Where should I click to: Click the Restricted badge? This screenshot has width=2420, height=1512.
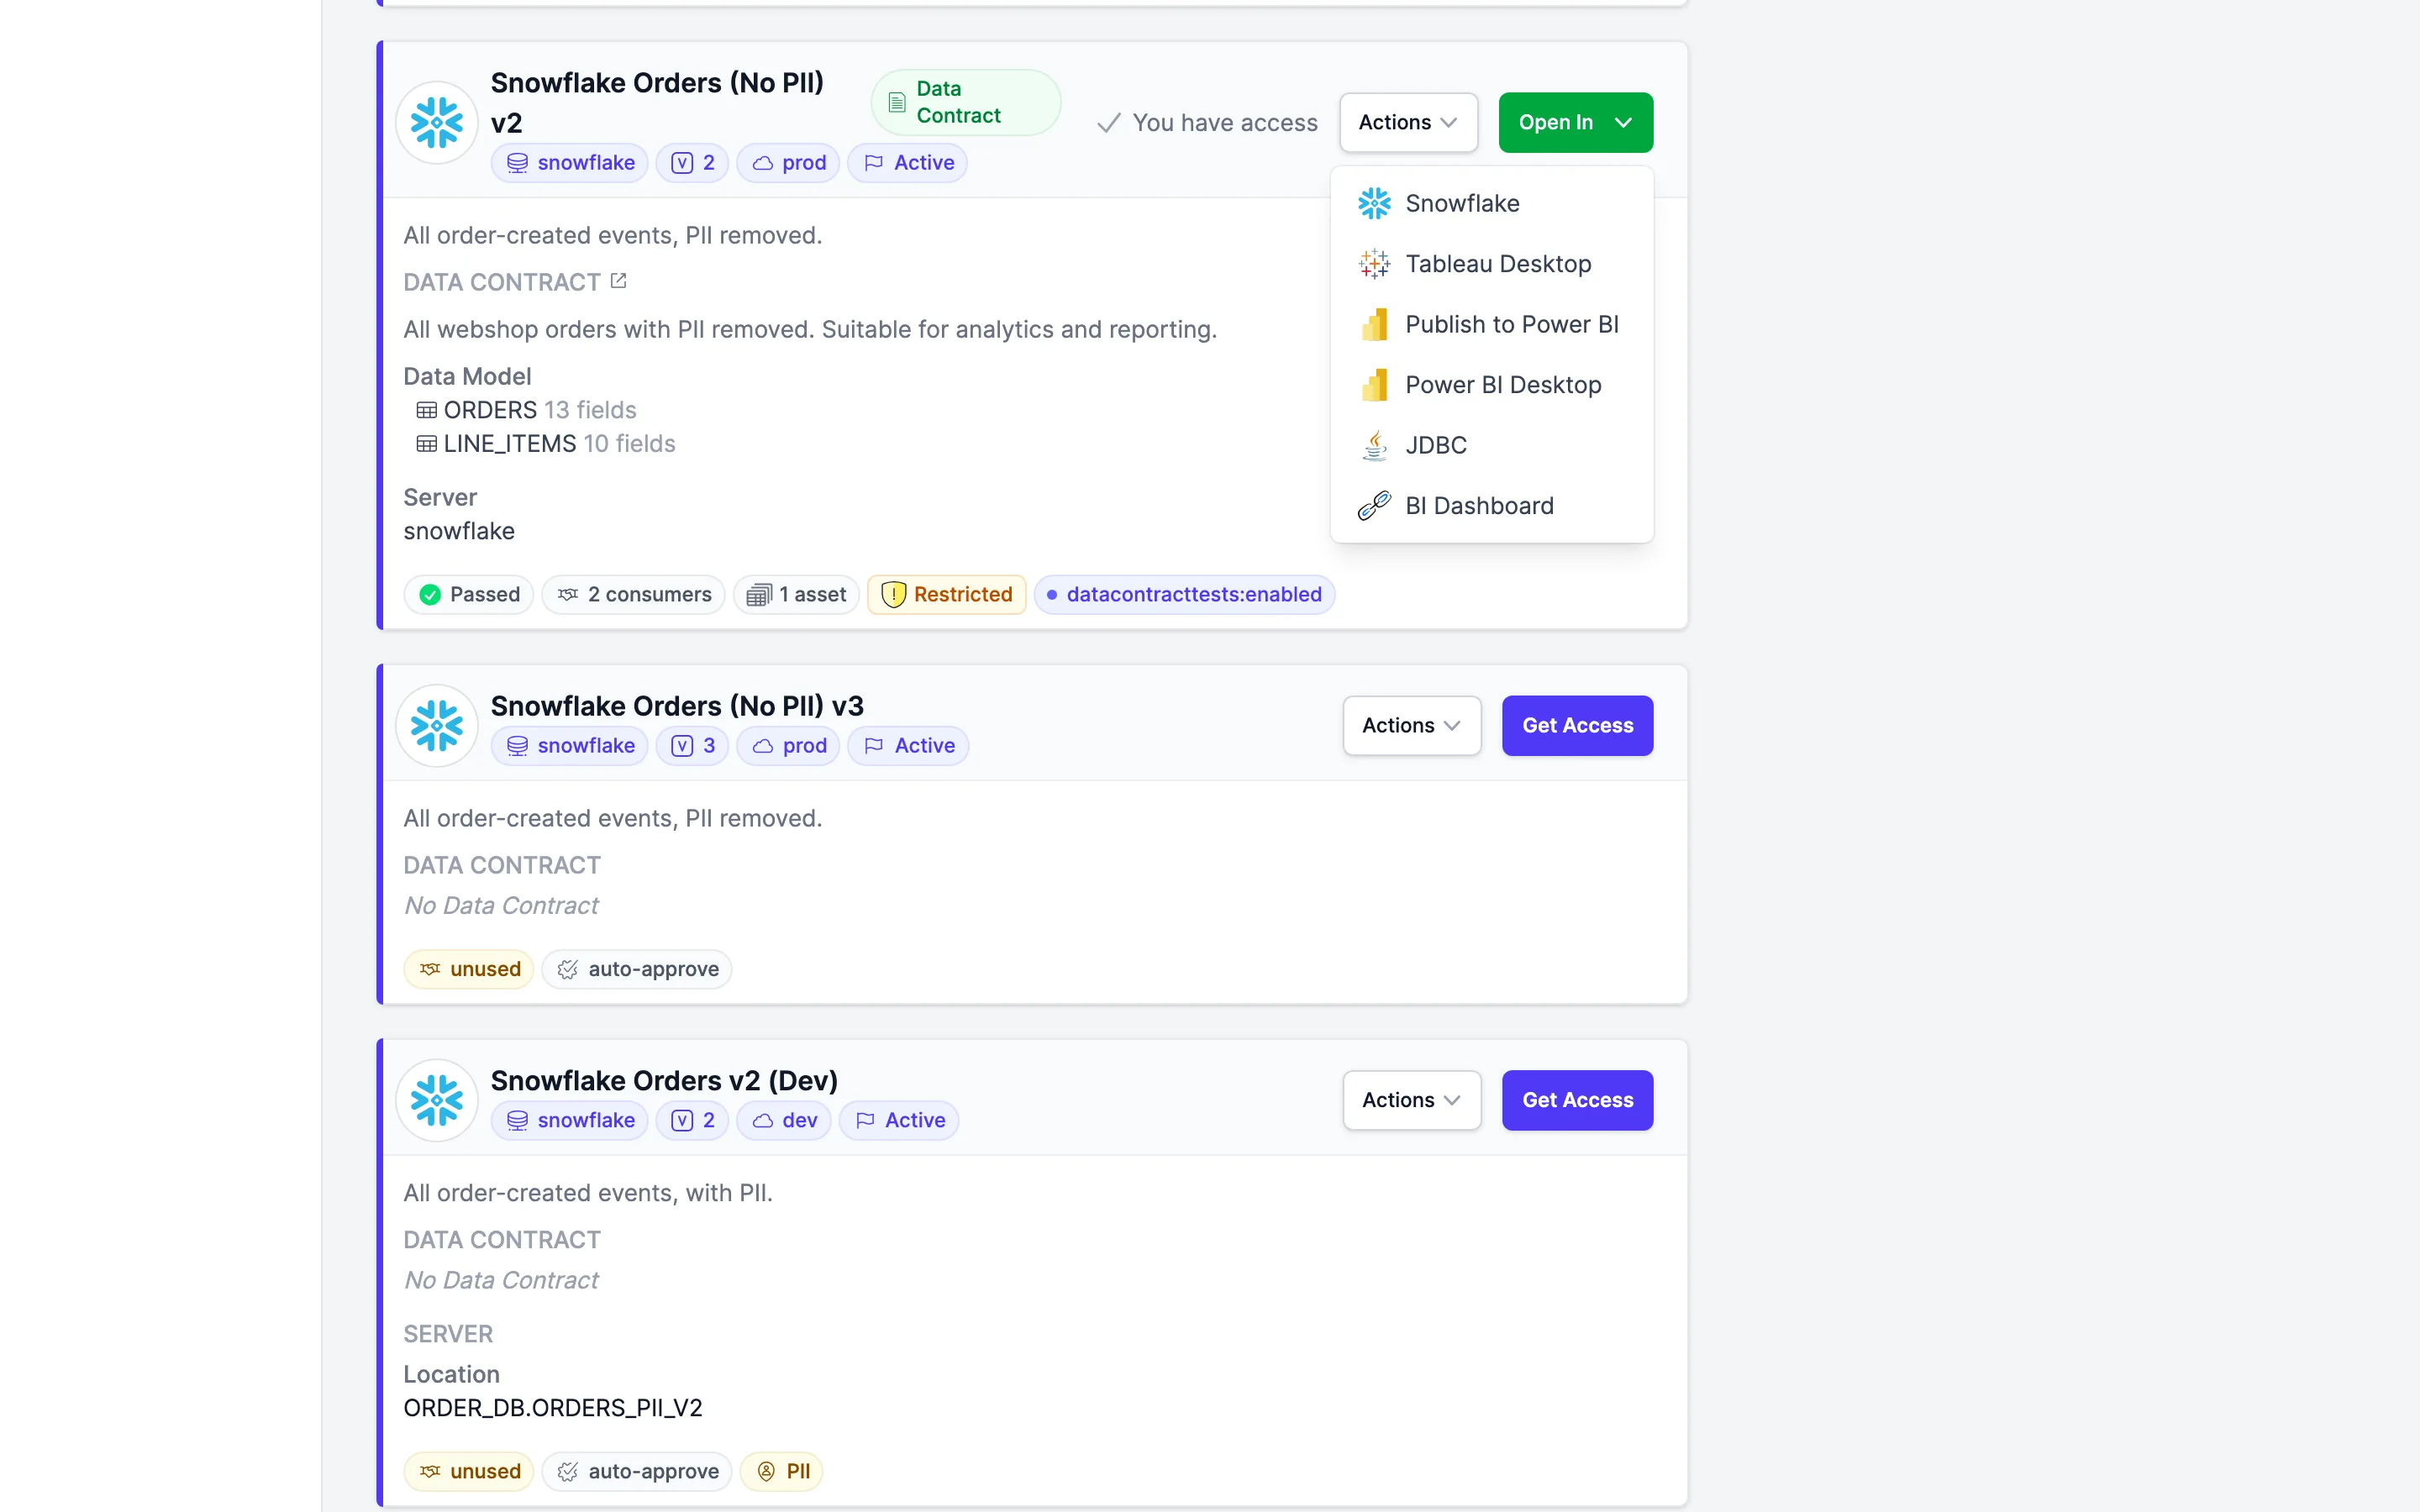click(x=946, y=595)
